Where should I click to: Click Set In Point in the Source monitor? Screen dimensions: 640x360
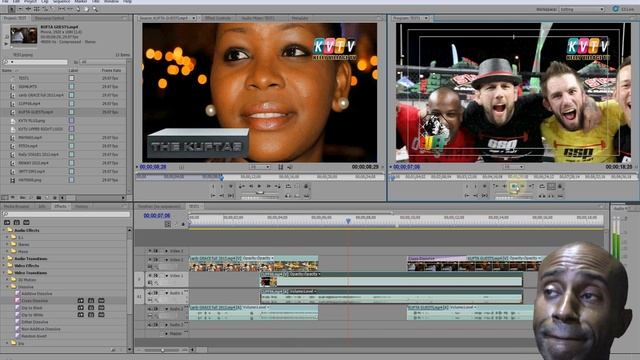pos(213,186)
